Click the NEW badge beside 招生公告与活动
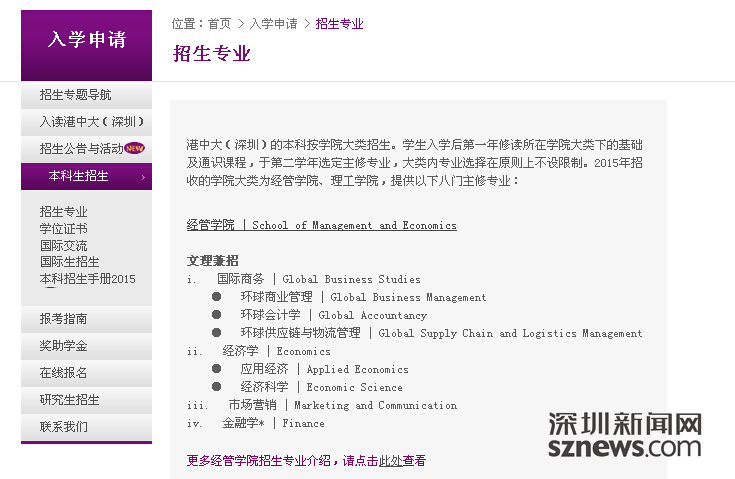 click(x=135, y=149)
